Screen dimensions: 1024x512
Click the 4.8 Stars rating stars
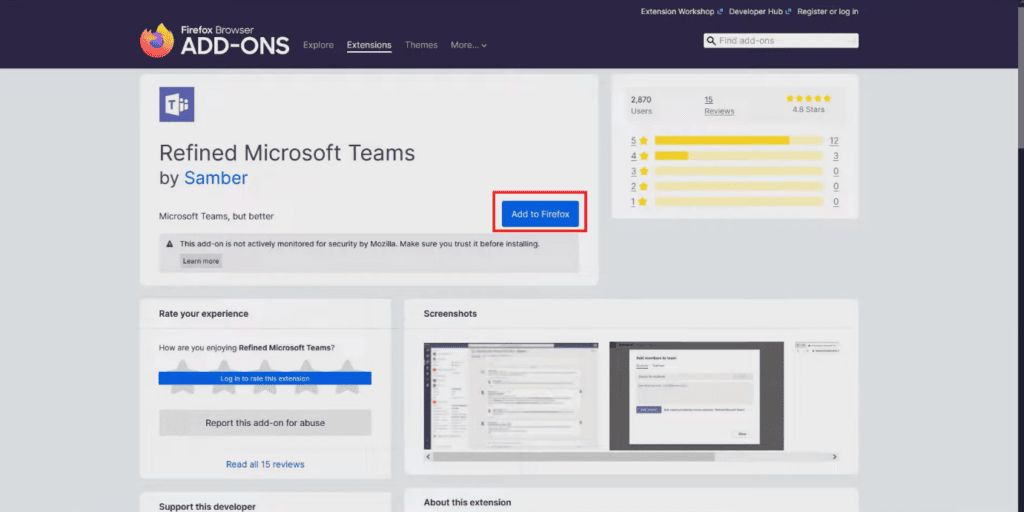click(808, 99)
